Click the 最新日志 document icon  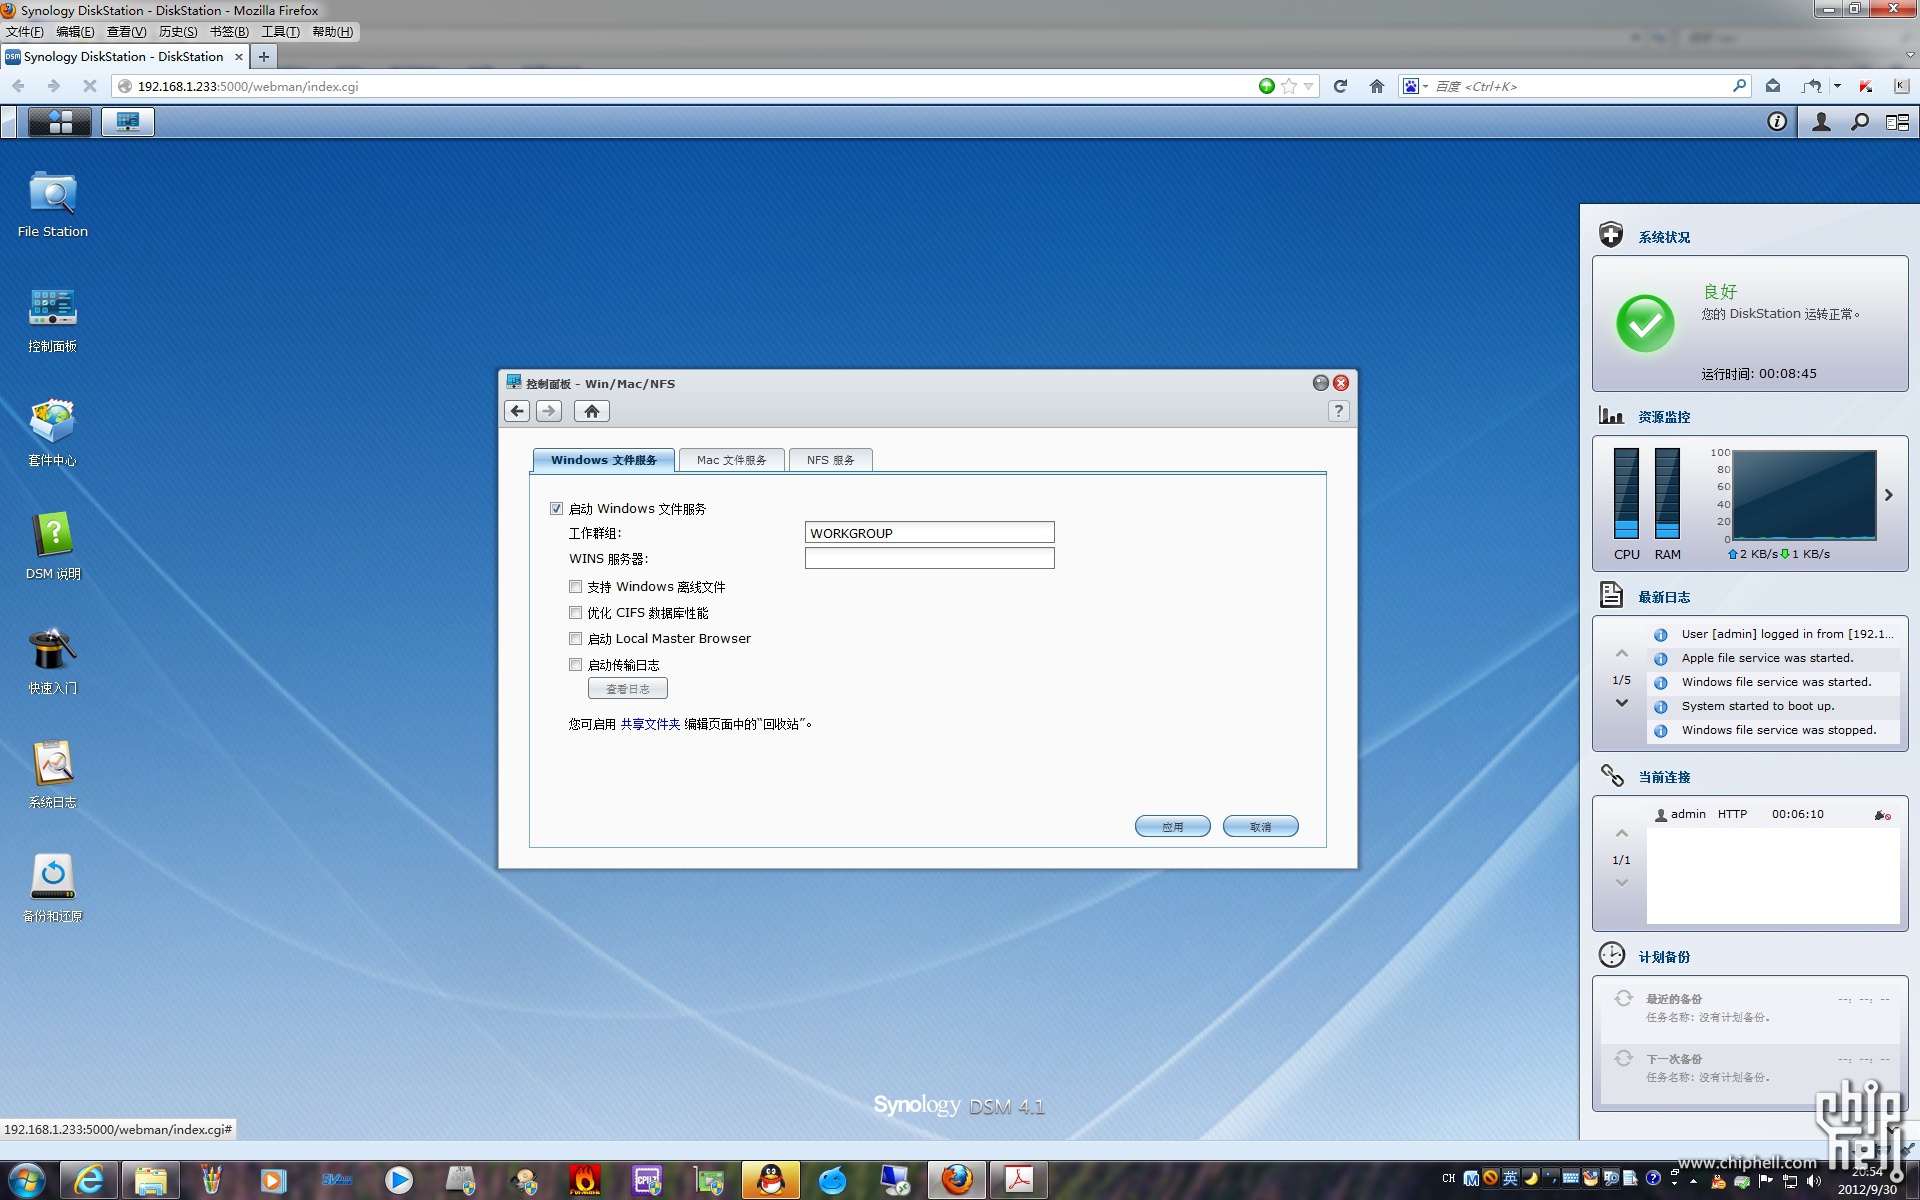1611,595
